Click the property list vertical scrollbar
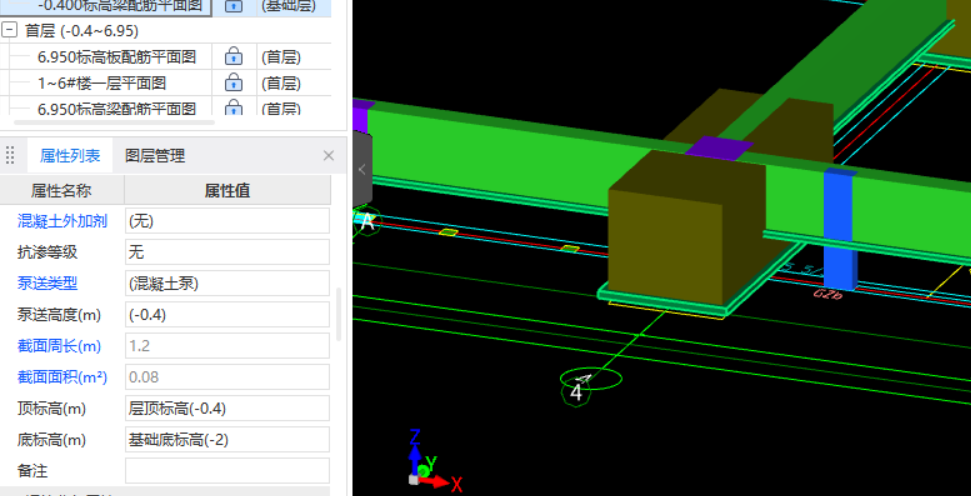The height and width of the screenshot is (496, 971). [x=339, y=315]
